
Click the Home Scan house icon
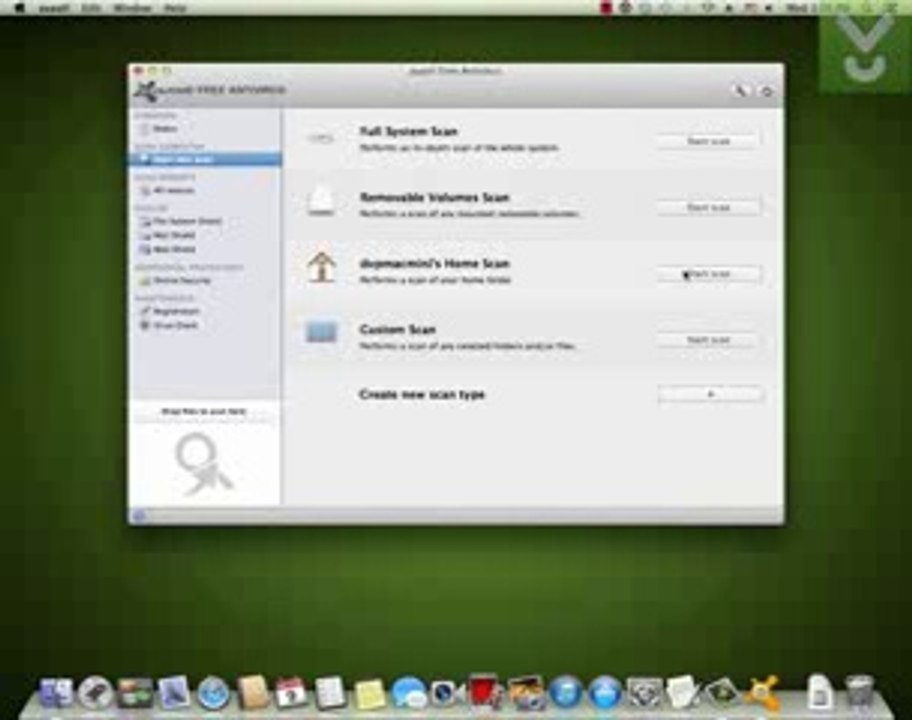click(x=321, y=267)
